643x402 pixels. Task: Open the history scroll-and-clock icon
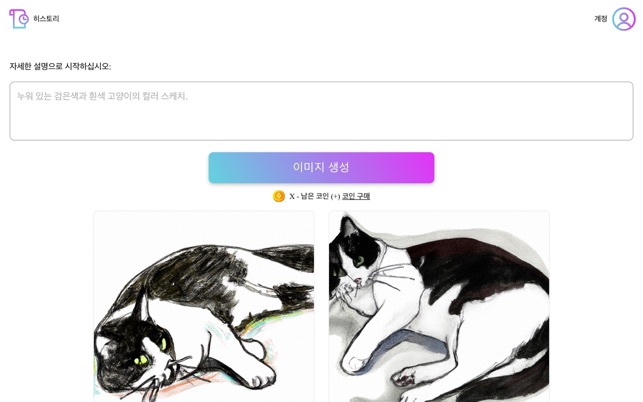[x=19, y=19]
